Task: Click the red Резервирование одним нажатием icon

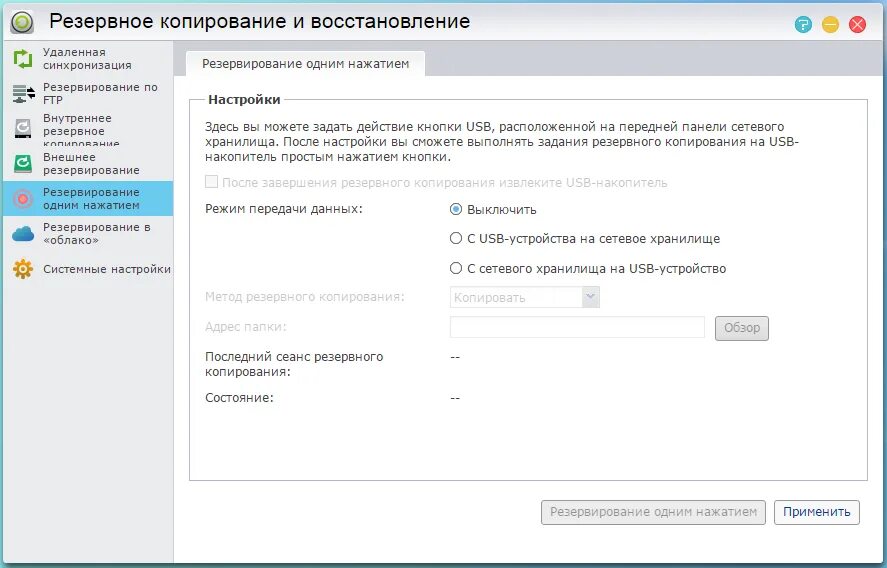Action: [23, 199]
